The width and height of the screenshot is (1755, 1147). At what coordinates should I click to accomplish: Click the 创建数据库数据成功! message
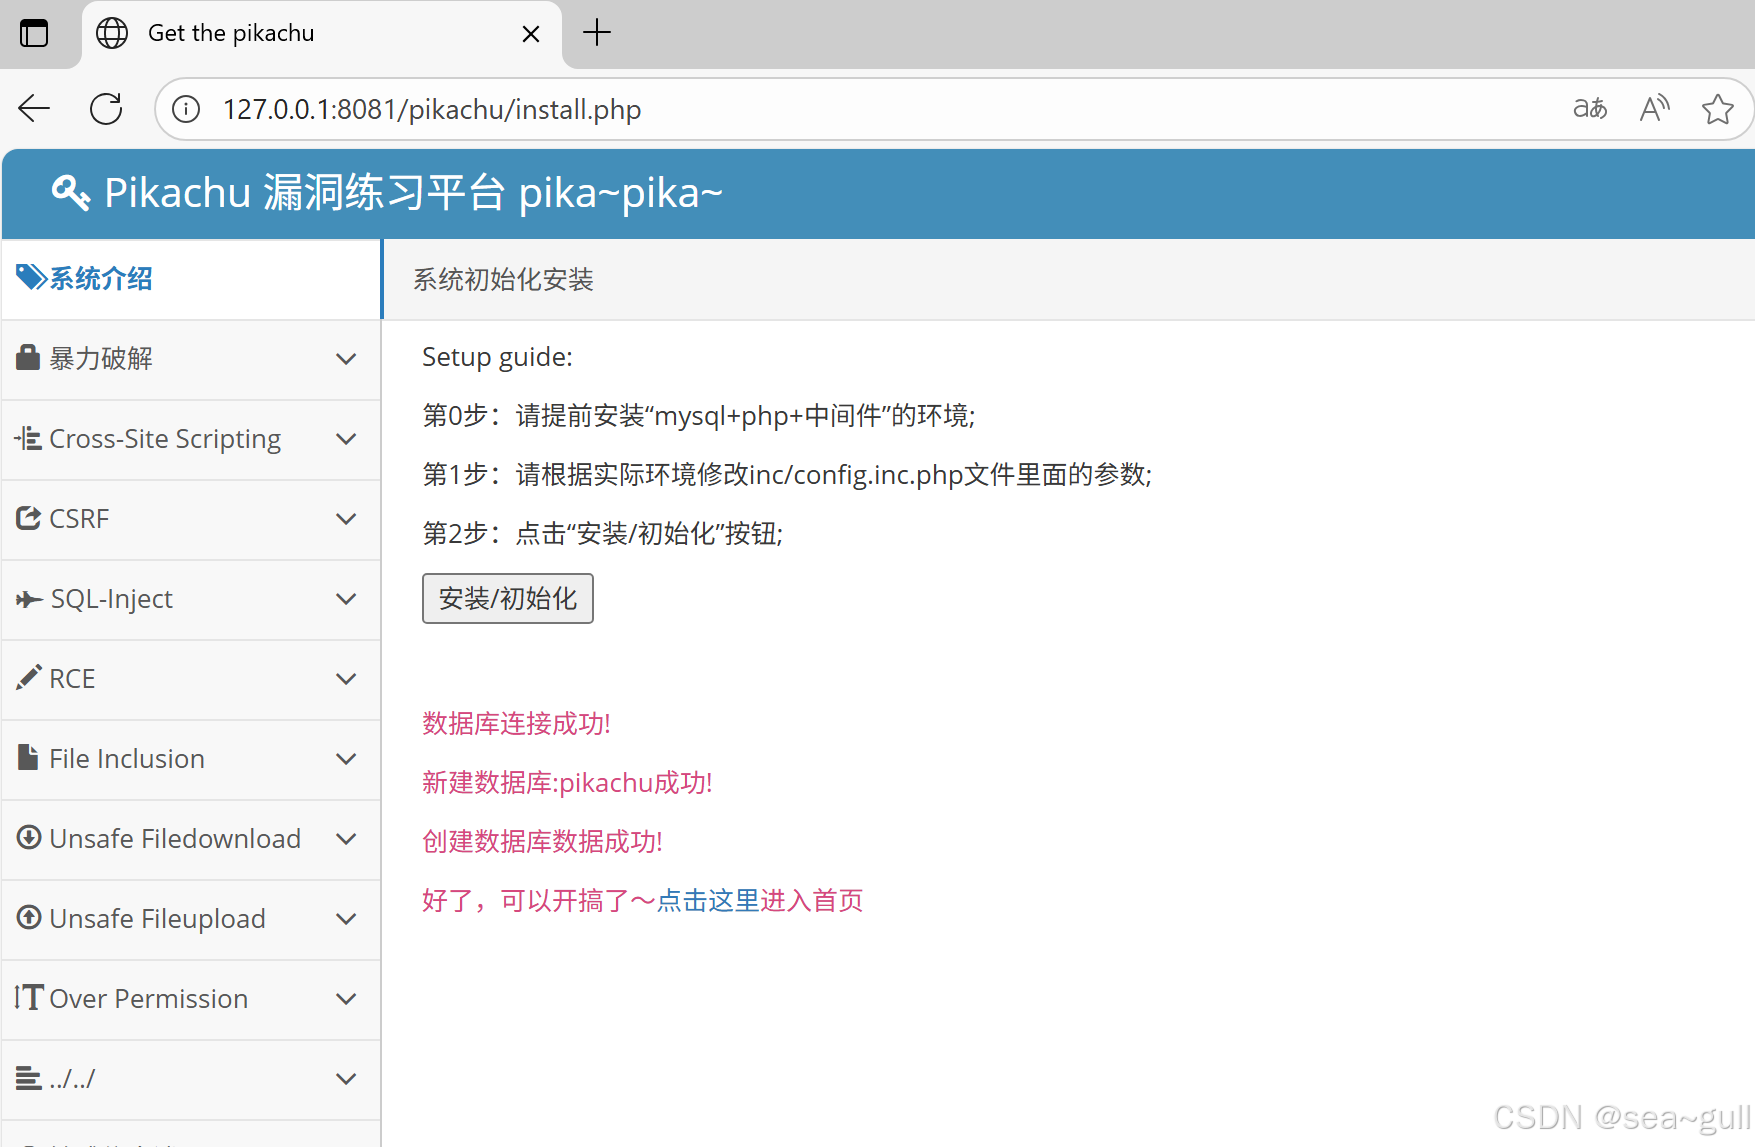point(542,841)
